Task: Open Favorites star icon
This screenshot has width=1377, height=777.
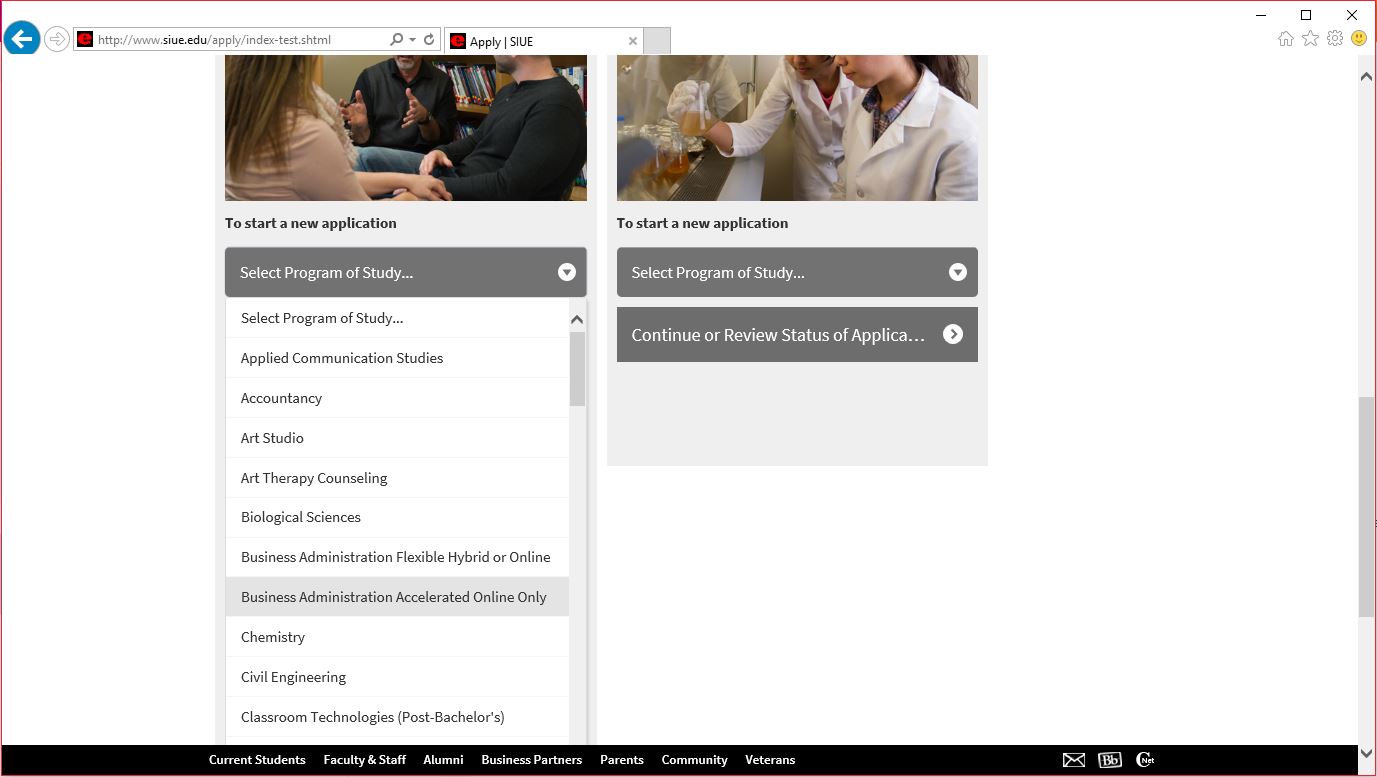Action: pyautogui.click(x=1310, y=39)
